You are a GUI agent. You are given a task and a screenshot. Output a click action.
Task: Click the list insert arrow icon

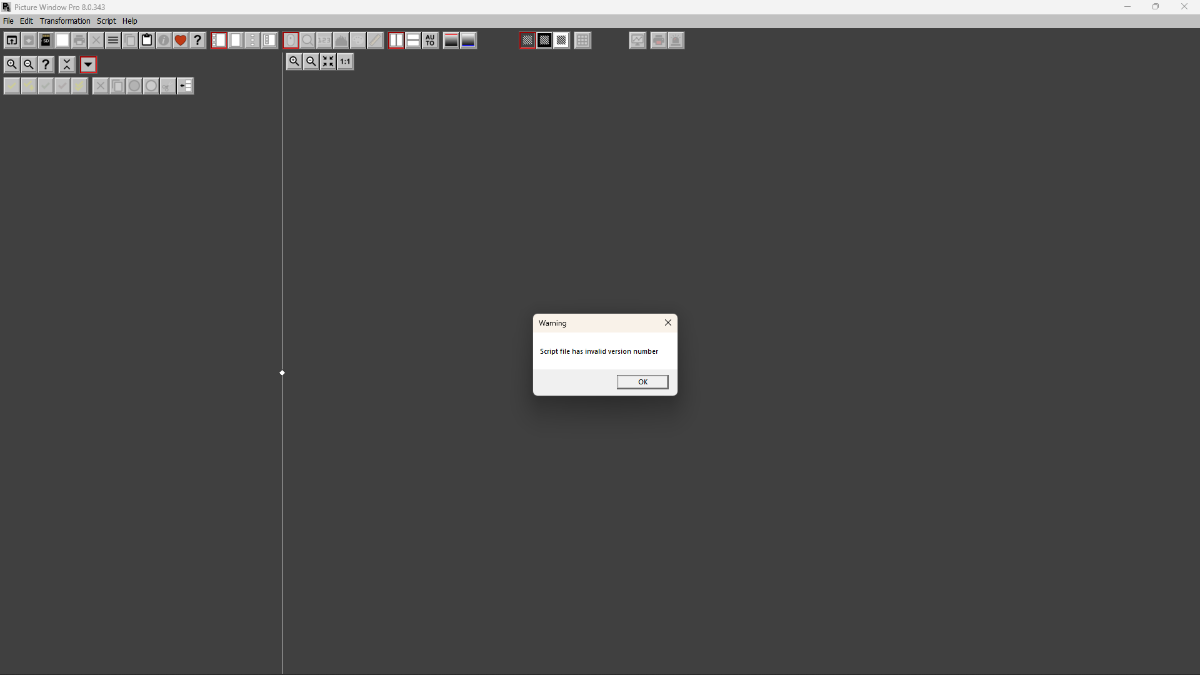pyautogui.click(x=185, y=86)
